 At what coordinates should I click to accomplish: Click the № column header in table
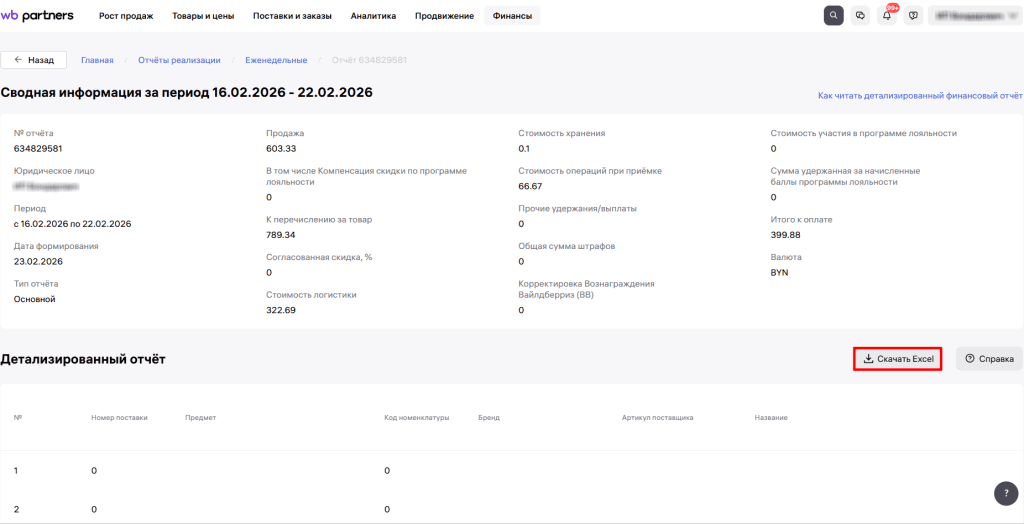pyautogui.click(x=17, y=418)
